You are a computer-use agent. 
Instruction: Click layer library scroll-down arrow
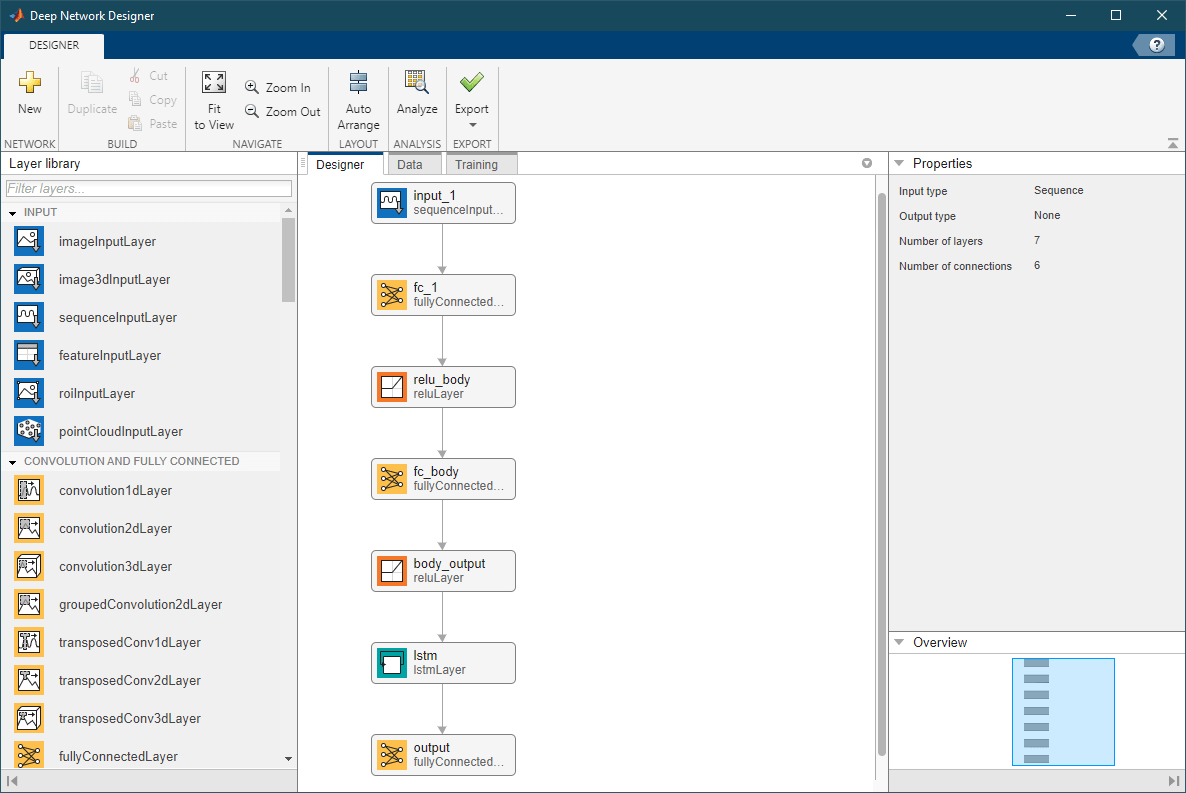click(x=288, y=758)
